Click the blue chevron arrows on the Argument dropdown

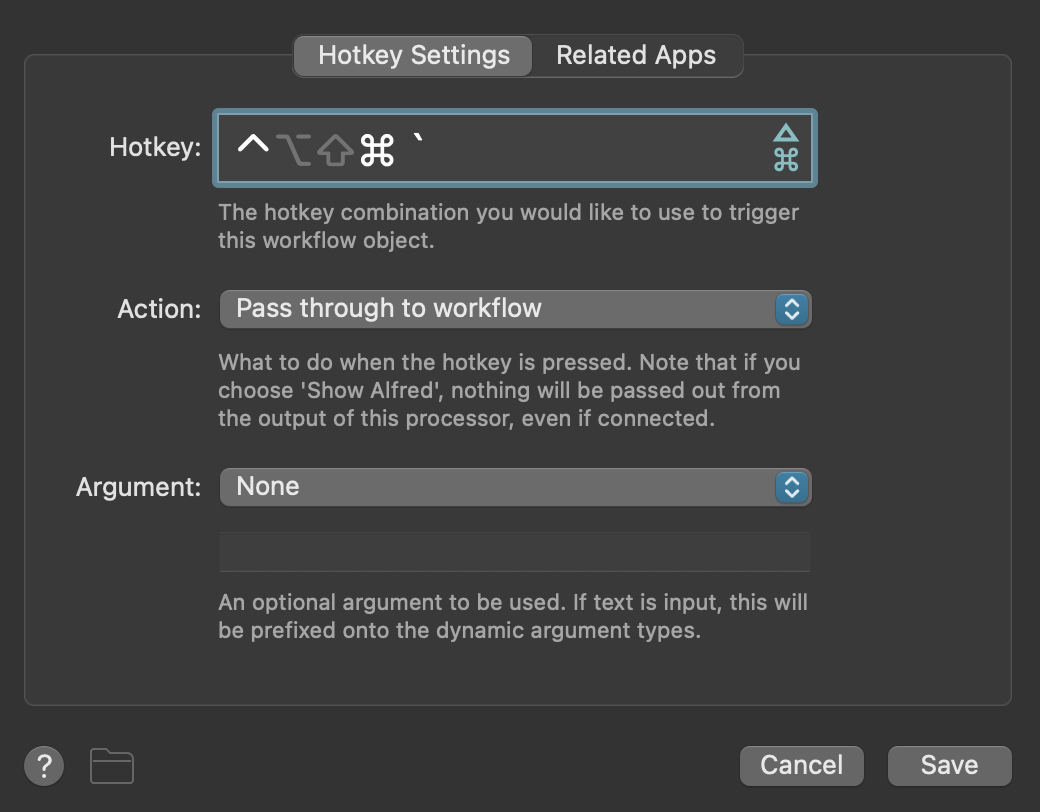tap(792, 487)
